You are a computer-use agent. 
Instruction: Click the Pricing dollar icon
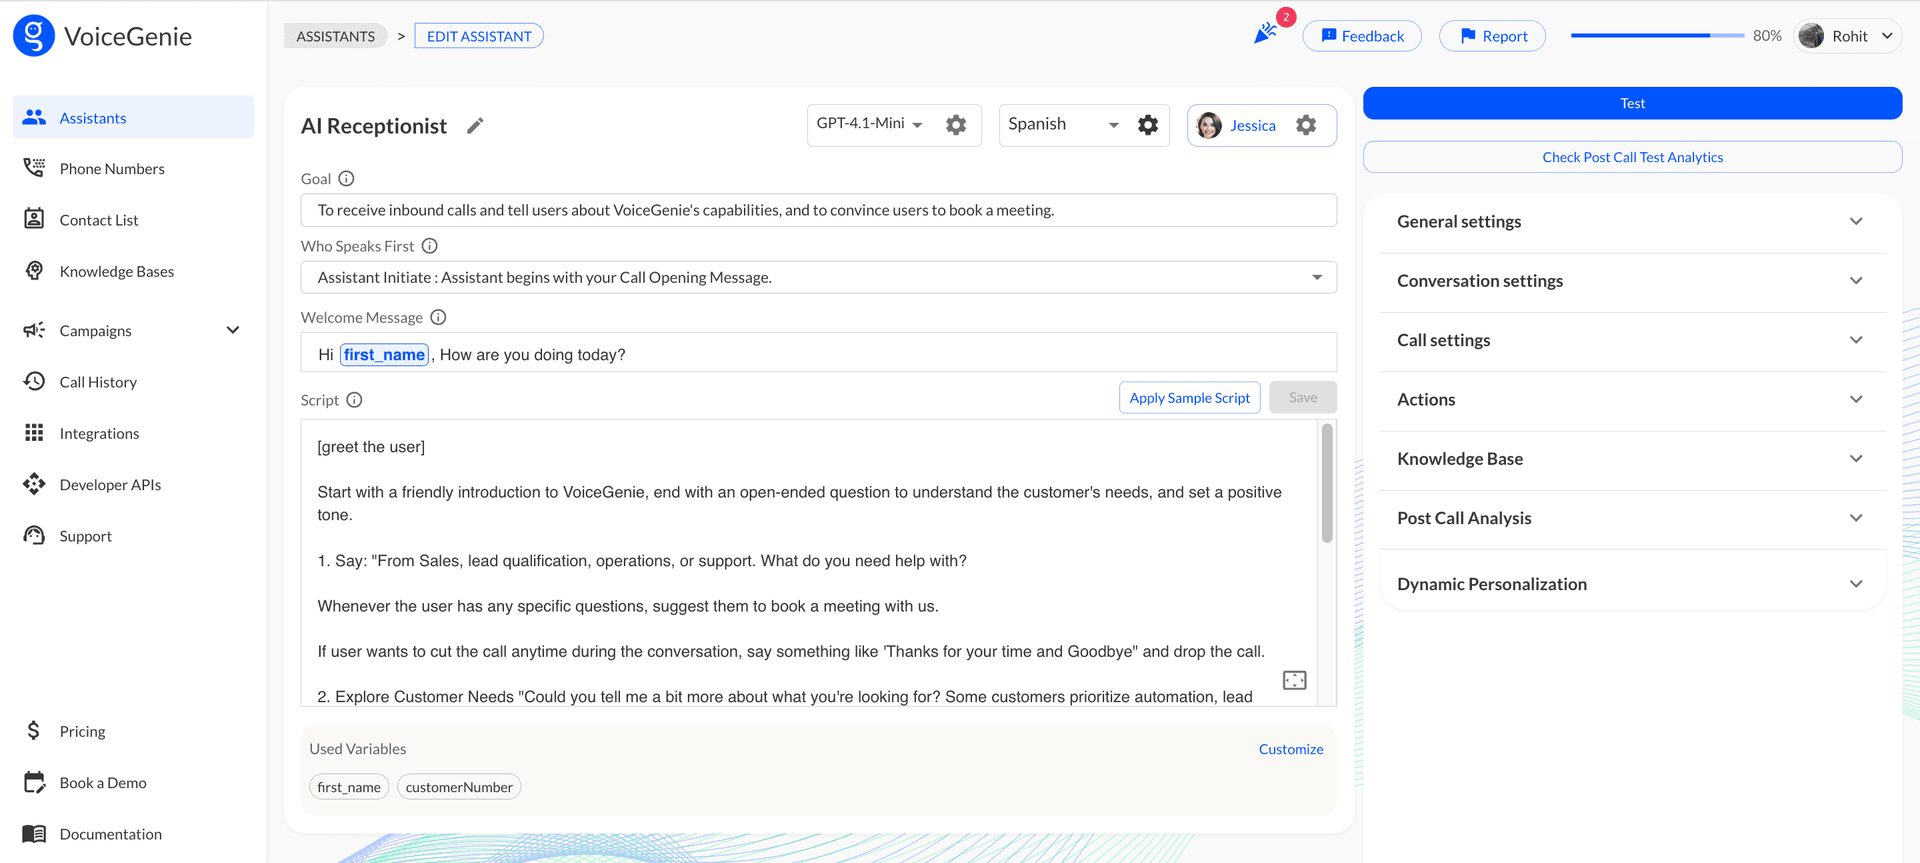34,731
